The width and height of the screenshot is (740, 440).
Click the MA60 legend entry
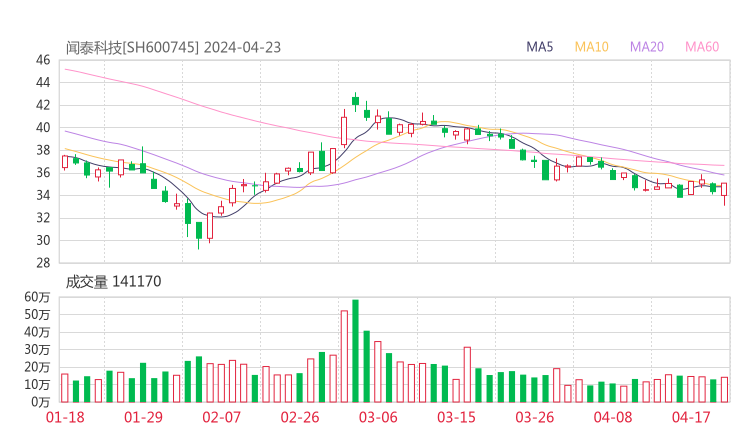(702, 47)
